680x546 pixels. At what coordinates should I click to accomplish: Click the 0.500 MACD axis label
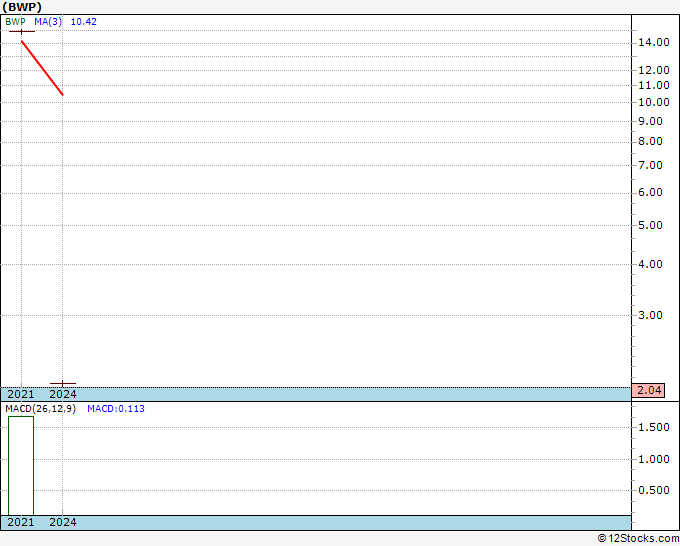[x=654, y=490]
